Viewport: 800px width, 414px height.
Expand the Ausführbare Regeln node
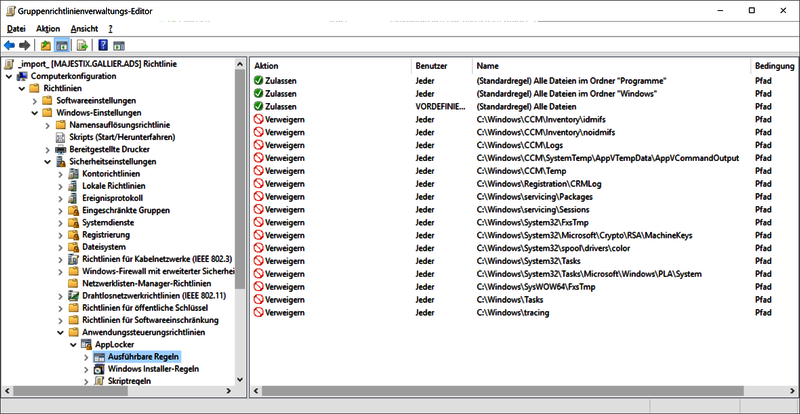tap(86, 357)
